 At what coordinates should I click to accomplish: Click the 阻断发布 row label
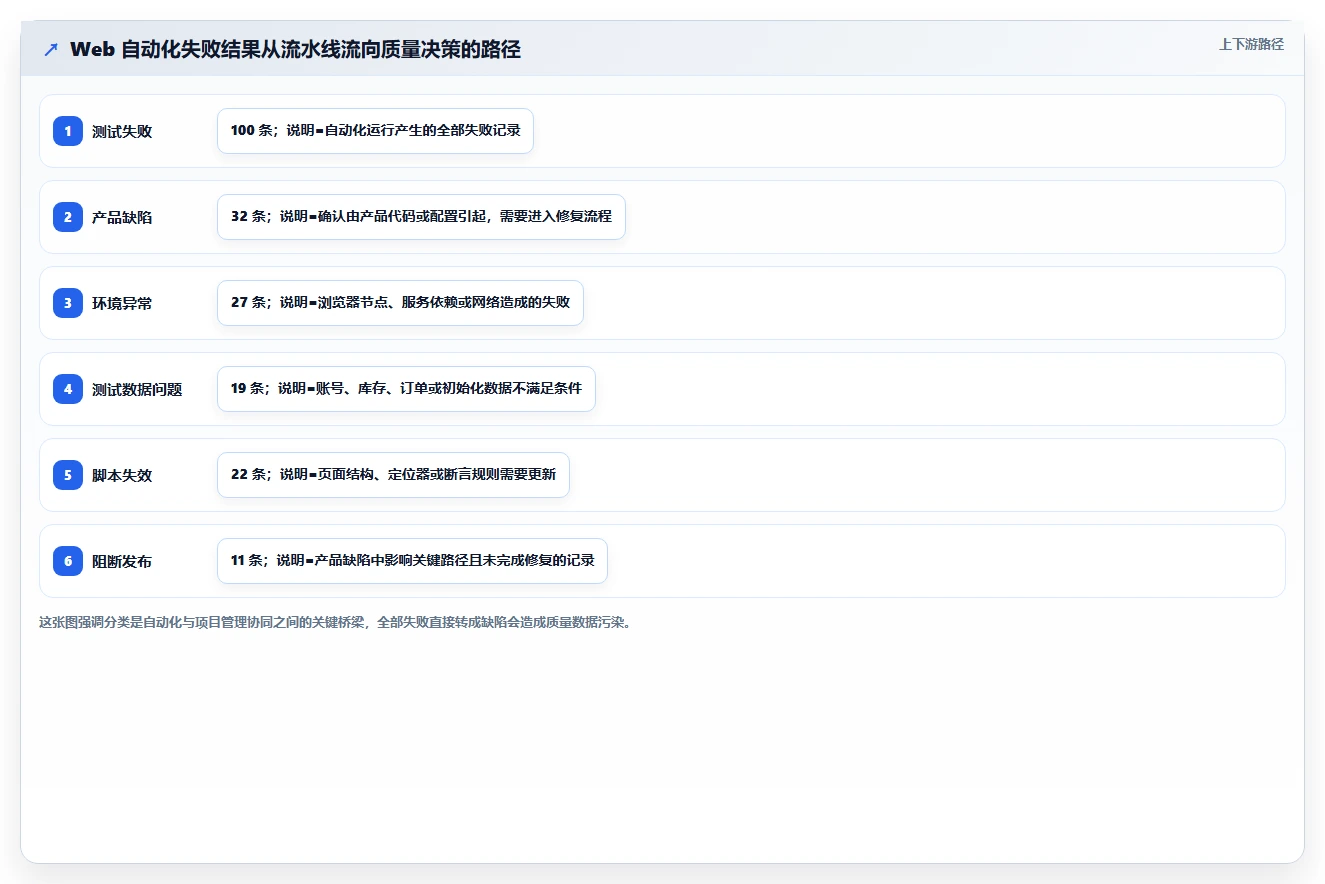click(122, 561)
